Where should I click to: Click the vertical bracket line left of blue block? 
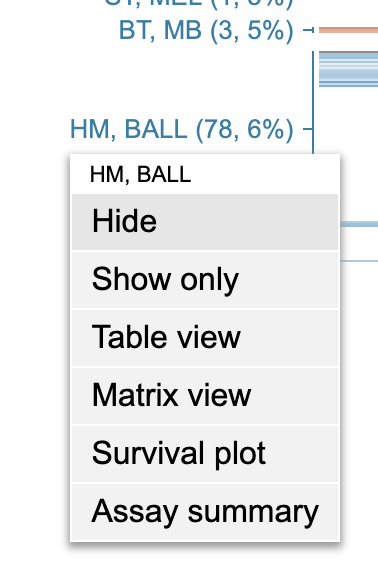click(313, 103)
